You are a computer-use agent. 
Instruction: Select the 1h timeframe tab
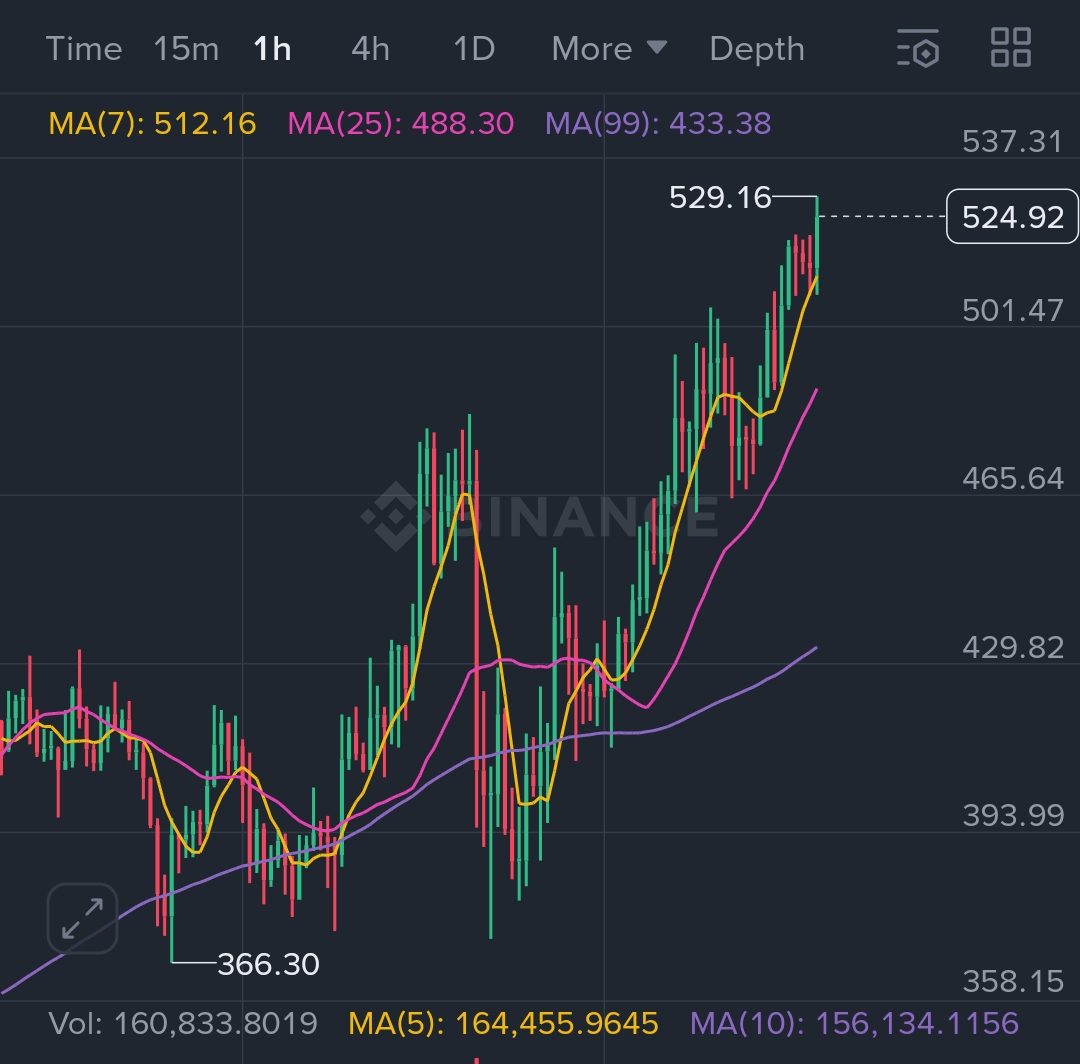(x=272, y=49)
